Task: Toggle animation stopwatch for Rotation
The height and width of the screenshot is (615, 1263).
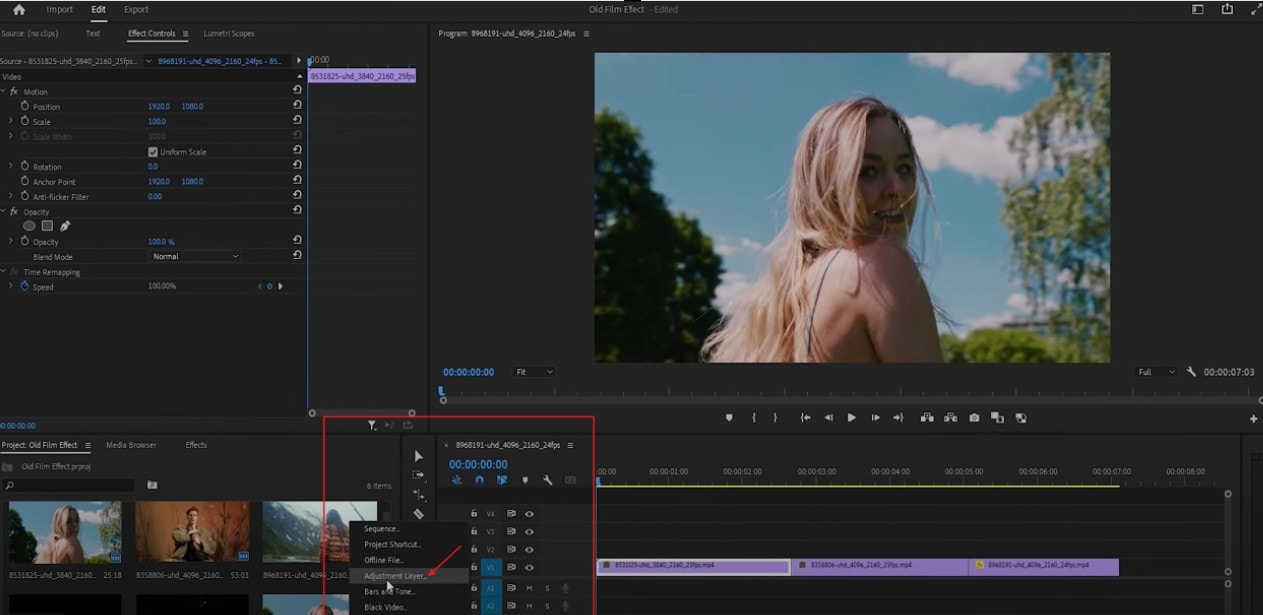Action: click(25, 166)
